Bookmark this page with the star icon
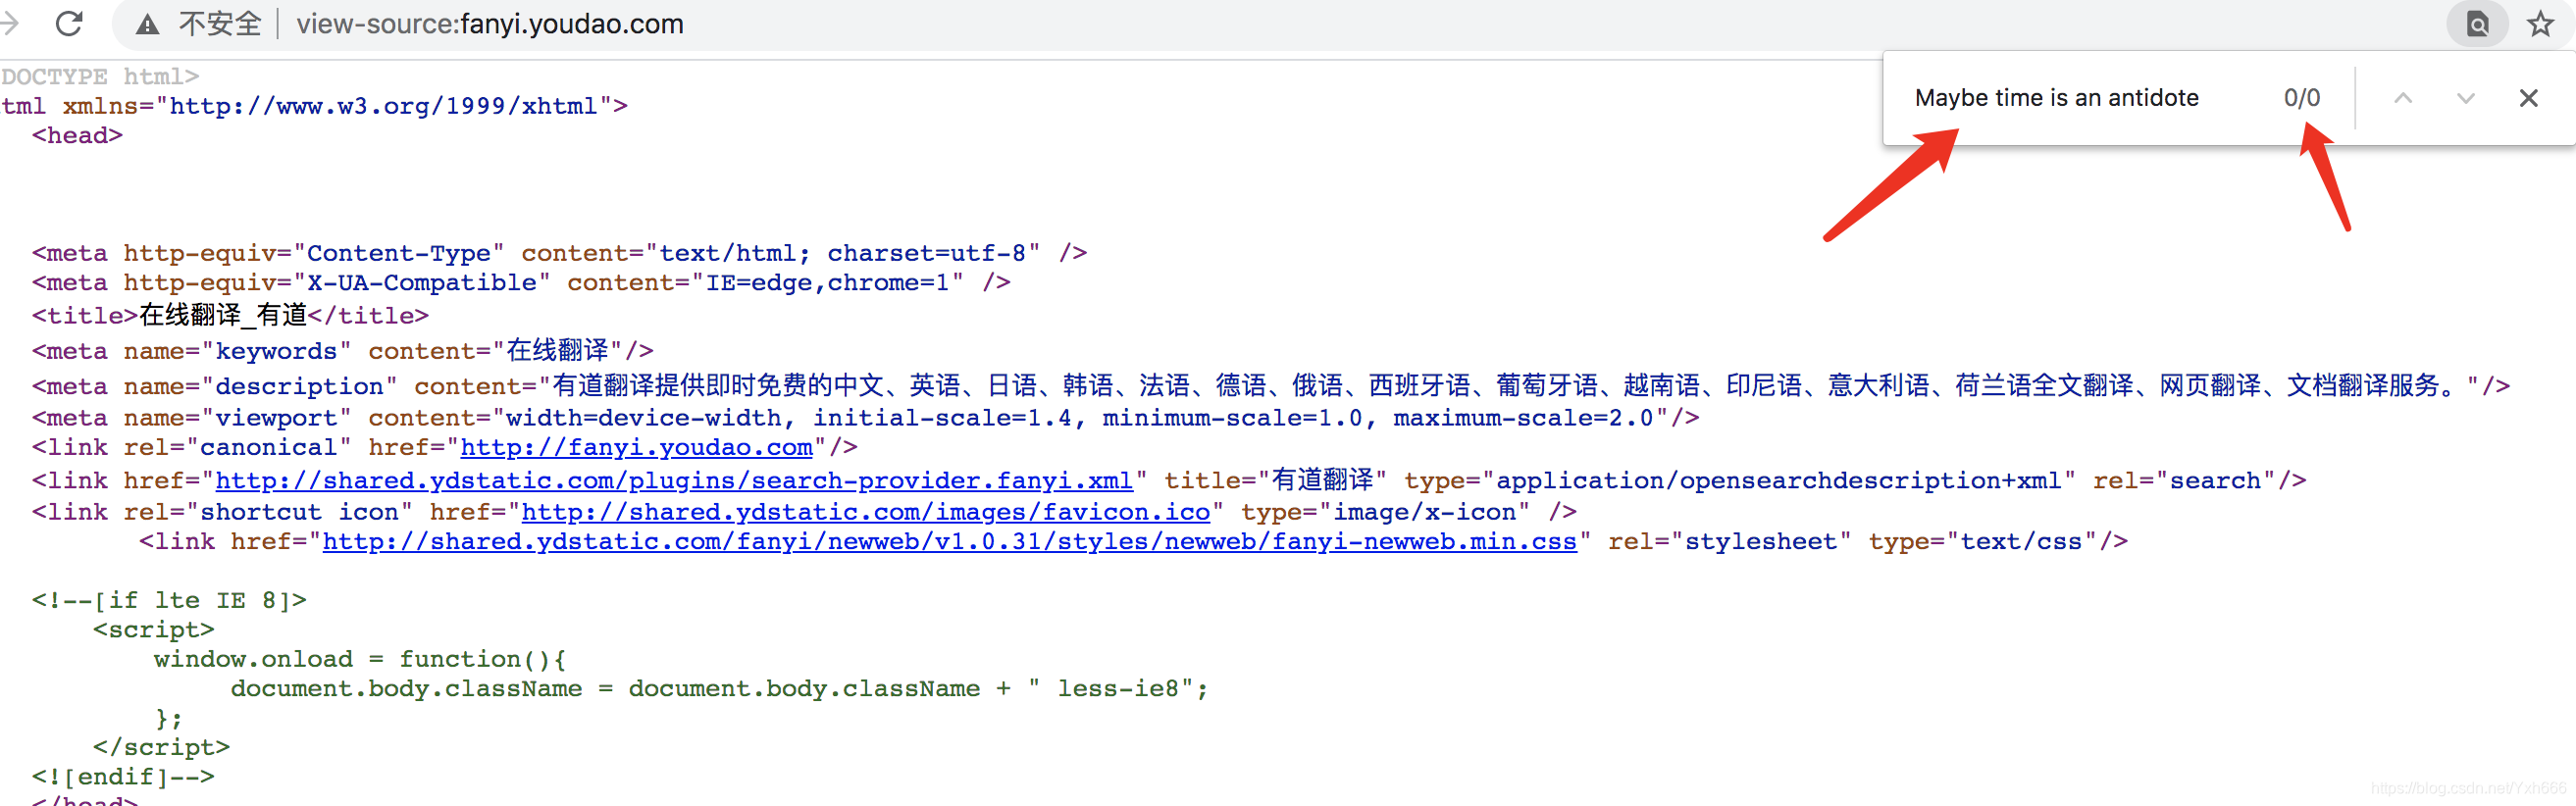 [x=2541, y=23]
